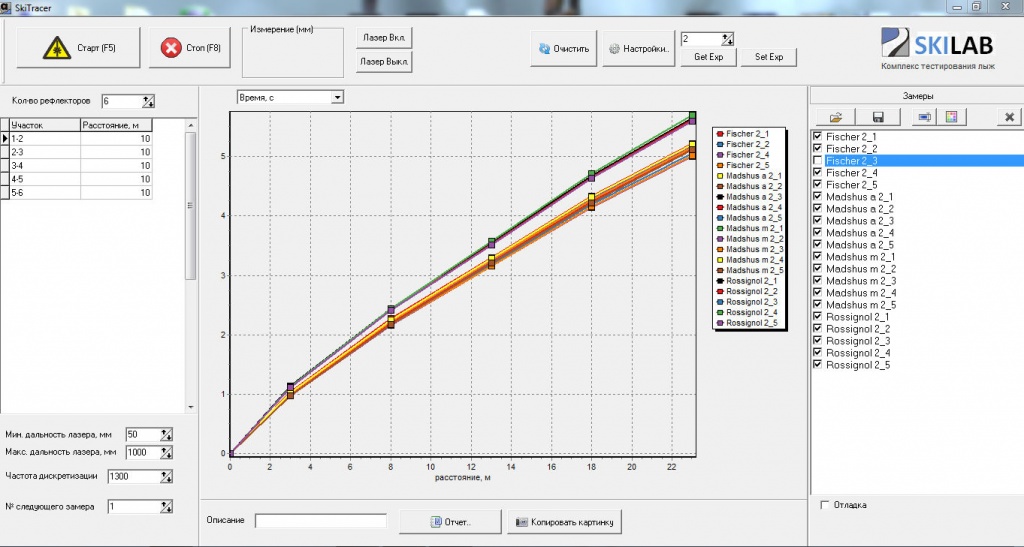Click the reflector count field
This screenshot has width=1024, height=547.
tap(122, 101)
